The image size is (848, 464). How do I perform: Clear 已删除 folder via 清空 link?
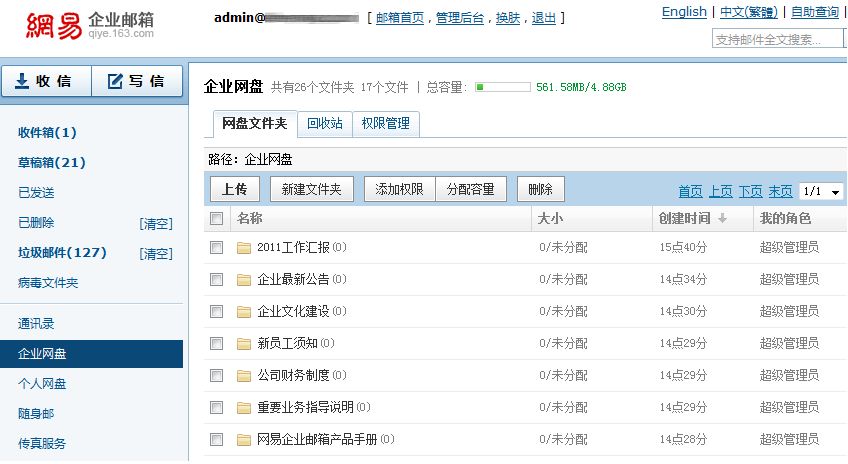click(156, 223)
